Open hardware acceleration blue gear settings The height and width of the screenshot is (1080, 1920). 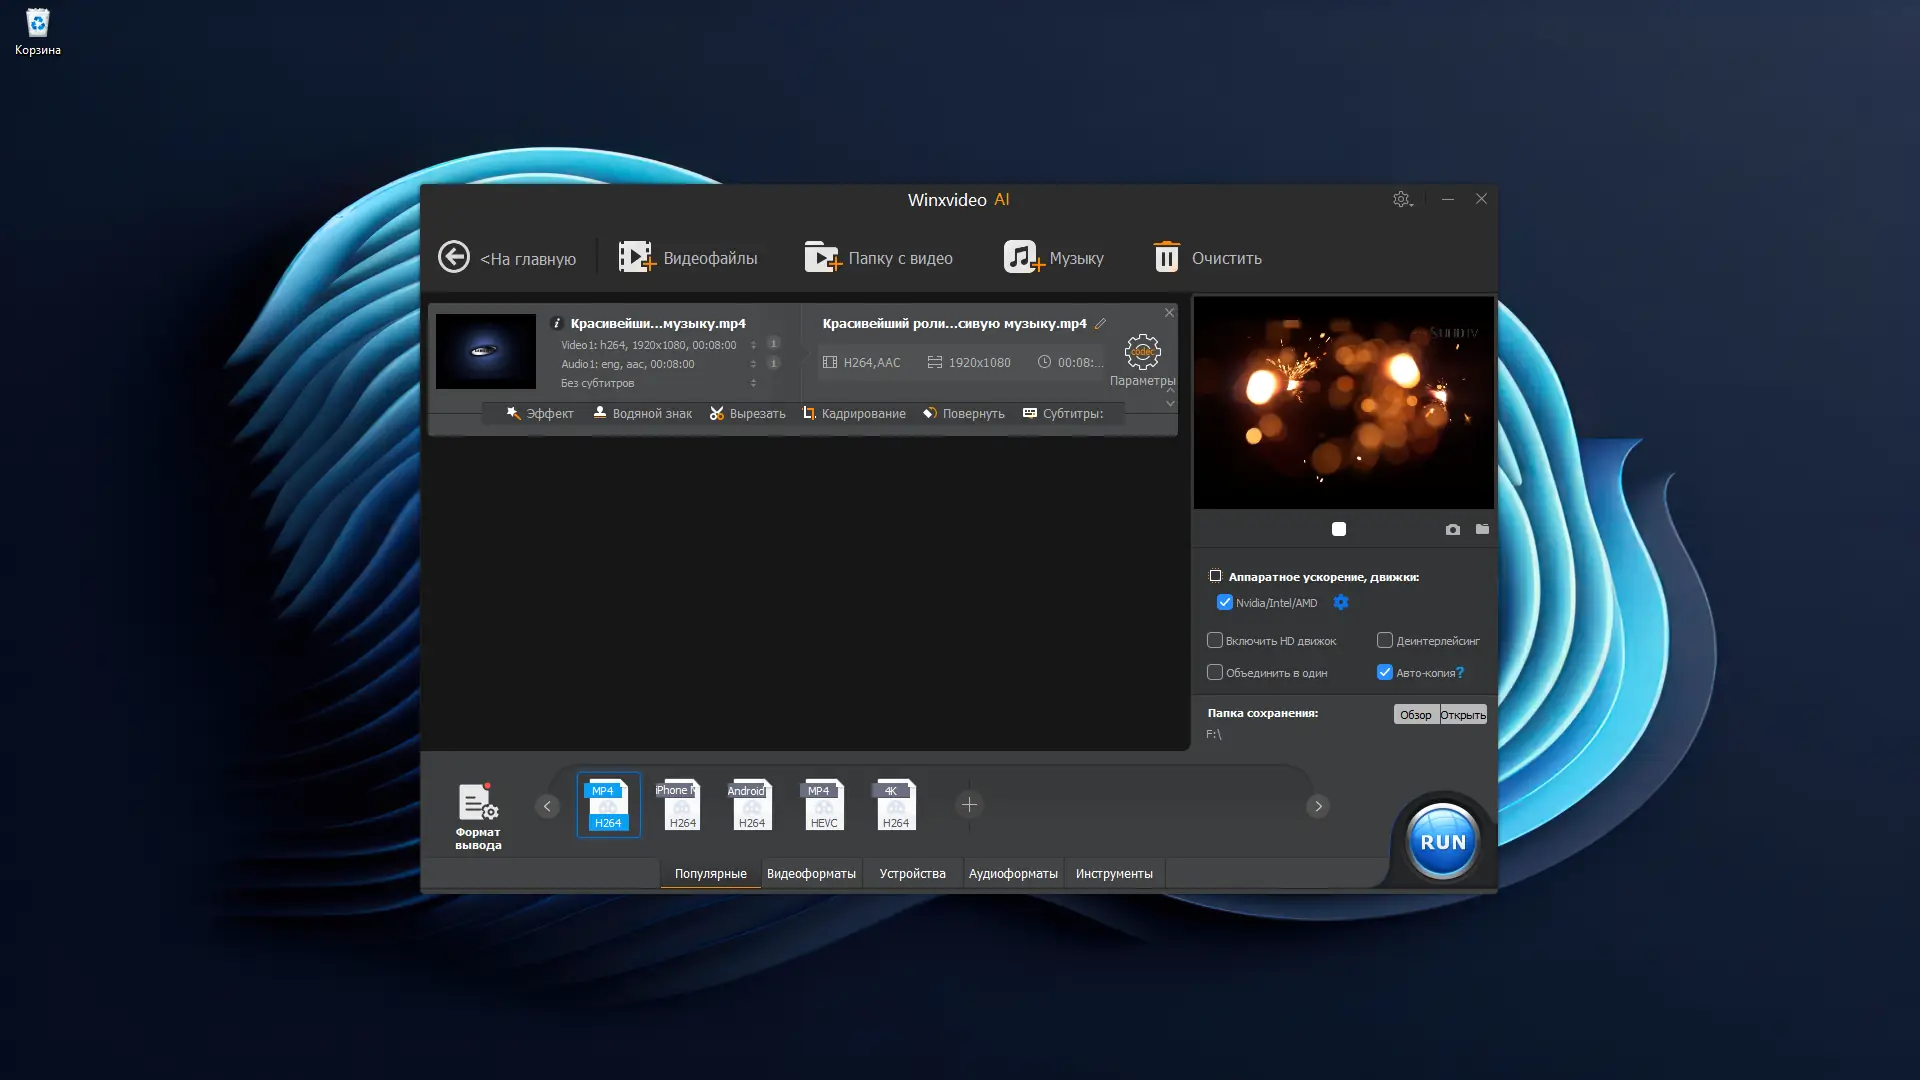pyautogui.click(x=1341, y=602)
